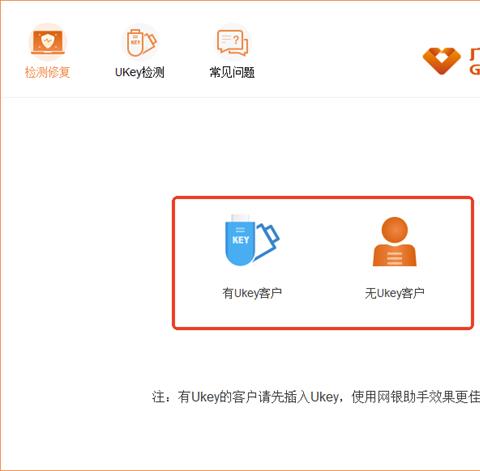The height and width of the screenshot is (471, 480).
Task: Choose the 无Ukey客户 option label
Action: pyautogui.click(x=395, y=293)
